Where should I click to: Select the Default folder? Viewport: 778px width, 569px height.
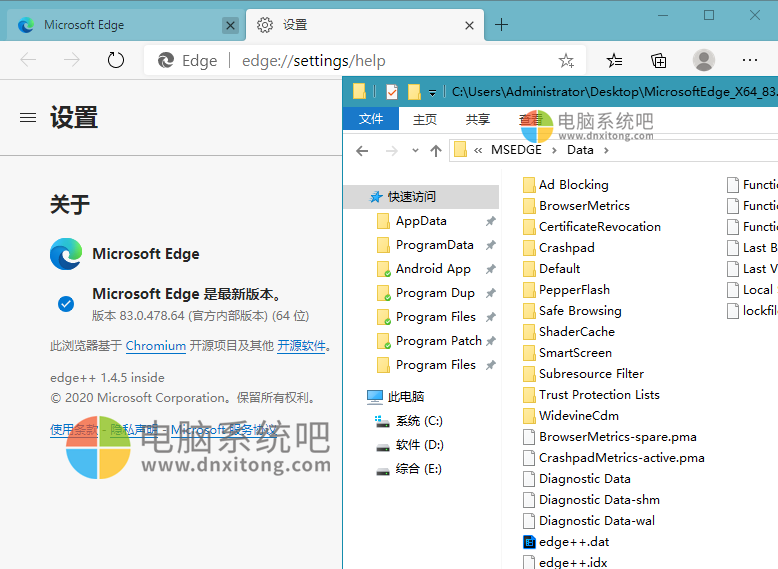click(552, 268)
